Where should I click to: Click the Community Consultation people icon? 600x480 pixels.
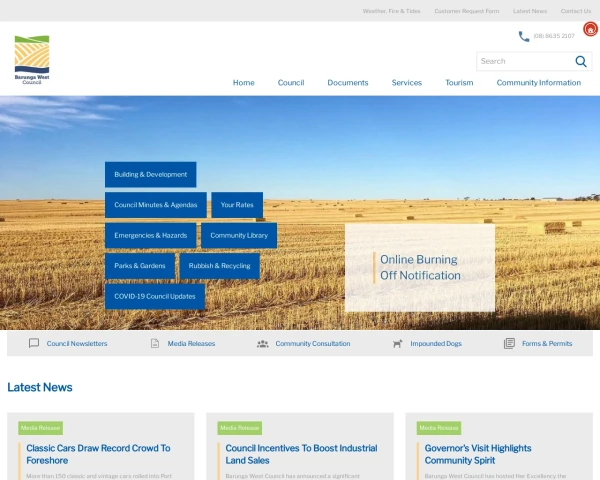pyautogui.click(x=262, y=344)
